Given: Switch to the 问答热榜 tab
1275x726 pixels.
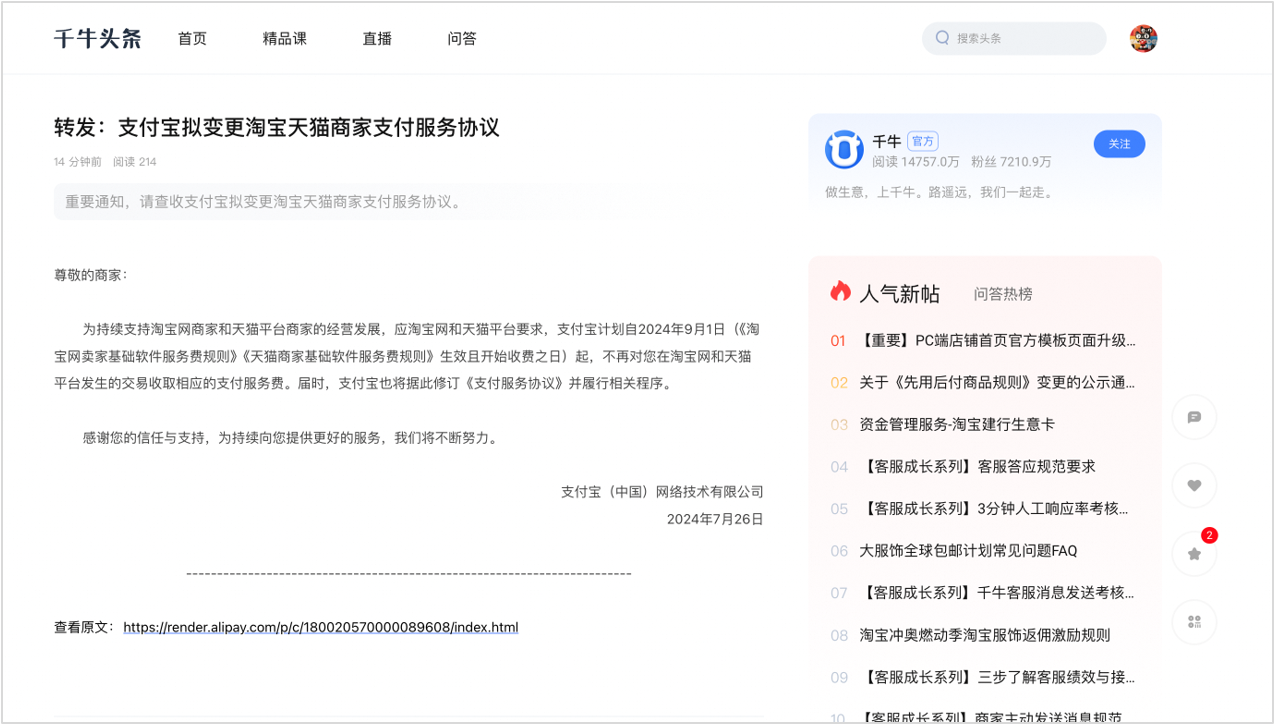Looking at the screenshot, I should (x=1003, y=294).
